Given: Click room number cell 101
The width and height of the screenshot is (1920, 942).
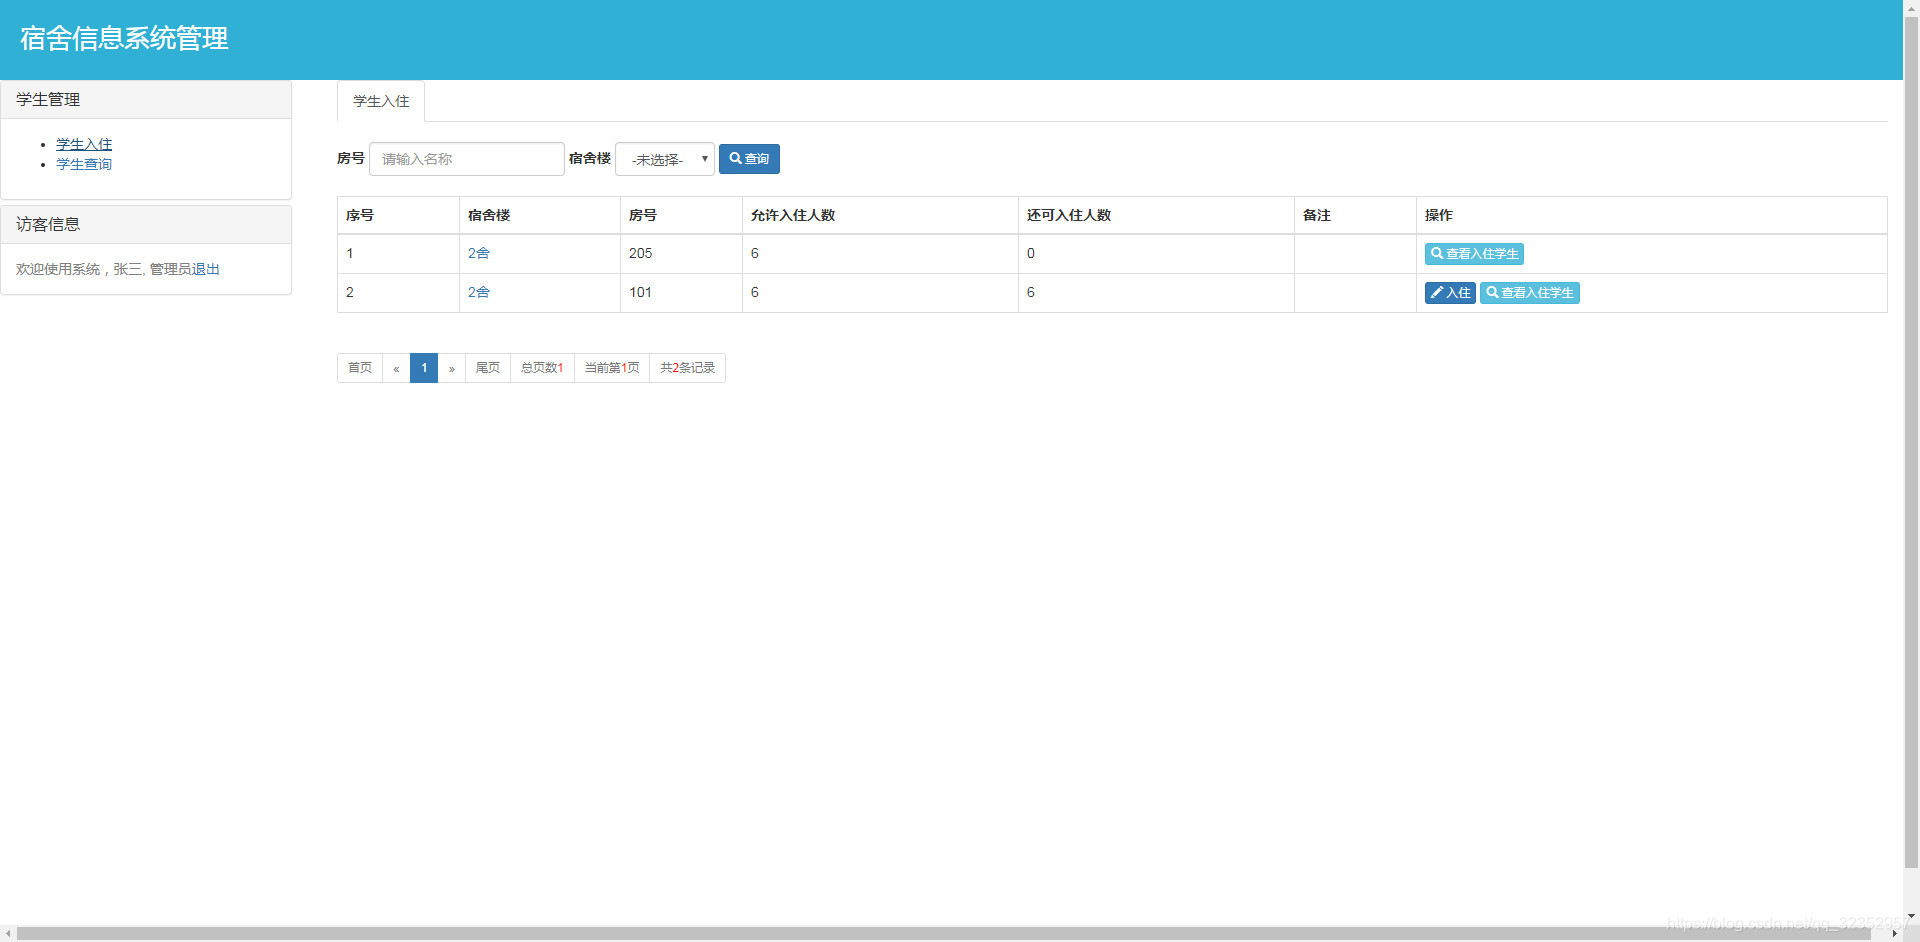Looking at the screenshot, I should coord(681,293).
